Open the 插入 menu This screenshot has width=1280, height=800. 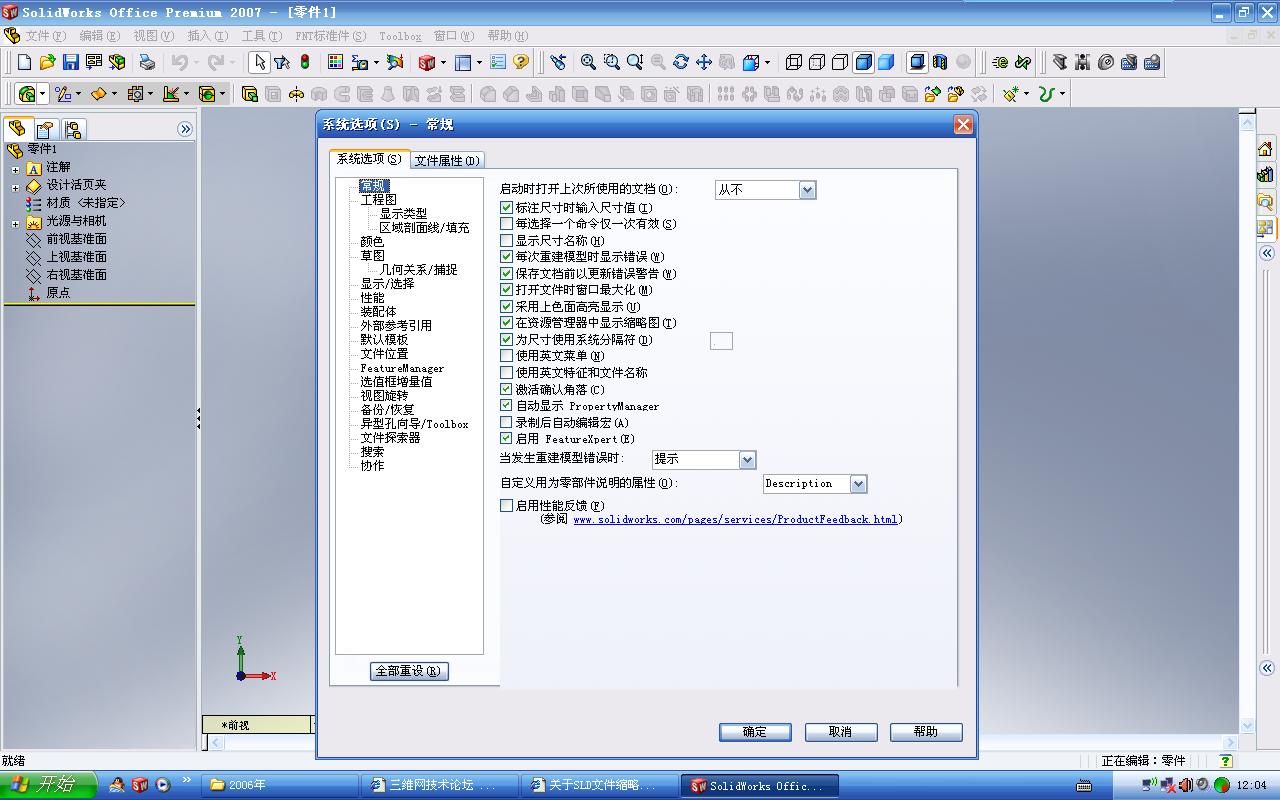208,36
